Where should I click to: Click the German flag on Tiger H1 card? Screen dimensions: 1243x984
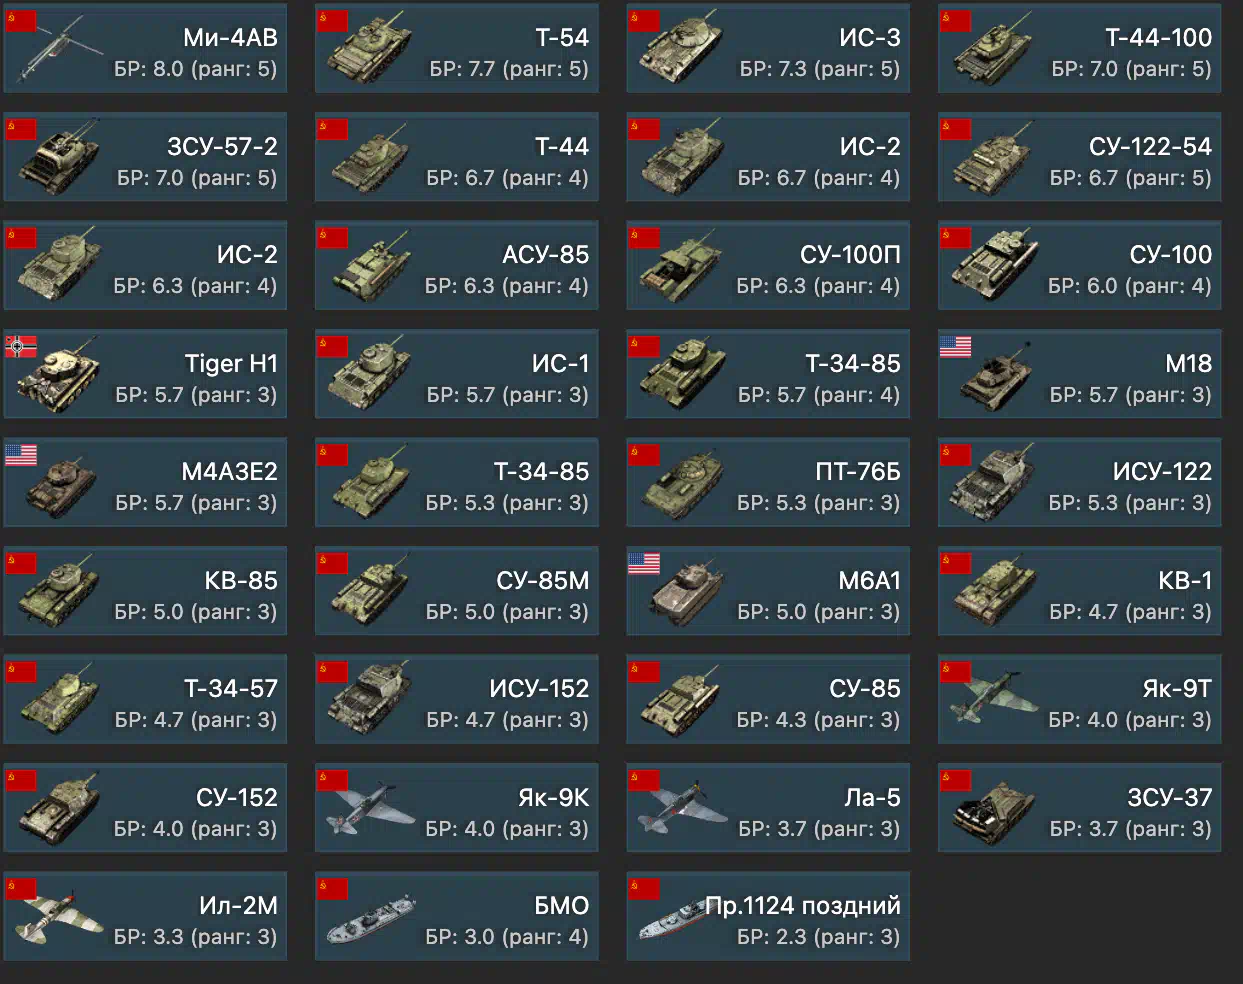(21, 347)
